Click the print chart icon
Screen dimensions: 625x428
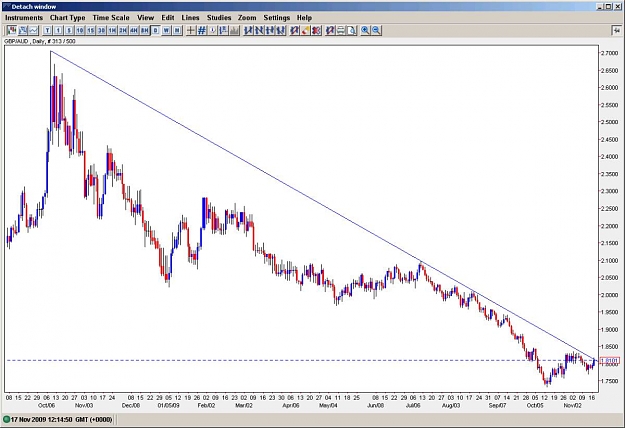(x=341, y=30)
